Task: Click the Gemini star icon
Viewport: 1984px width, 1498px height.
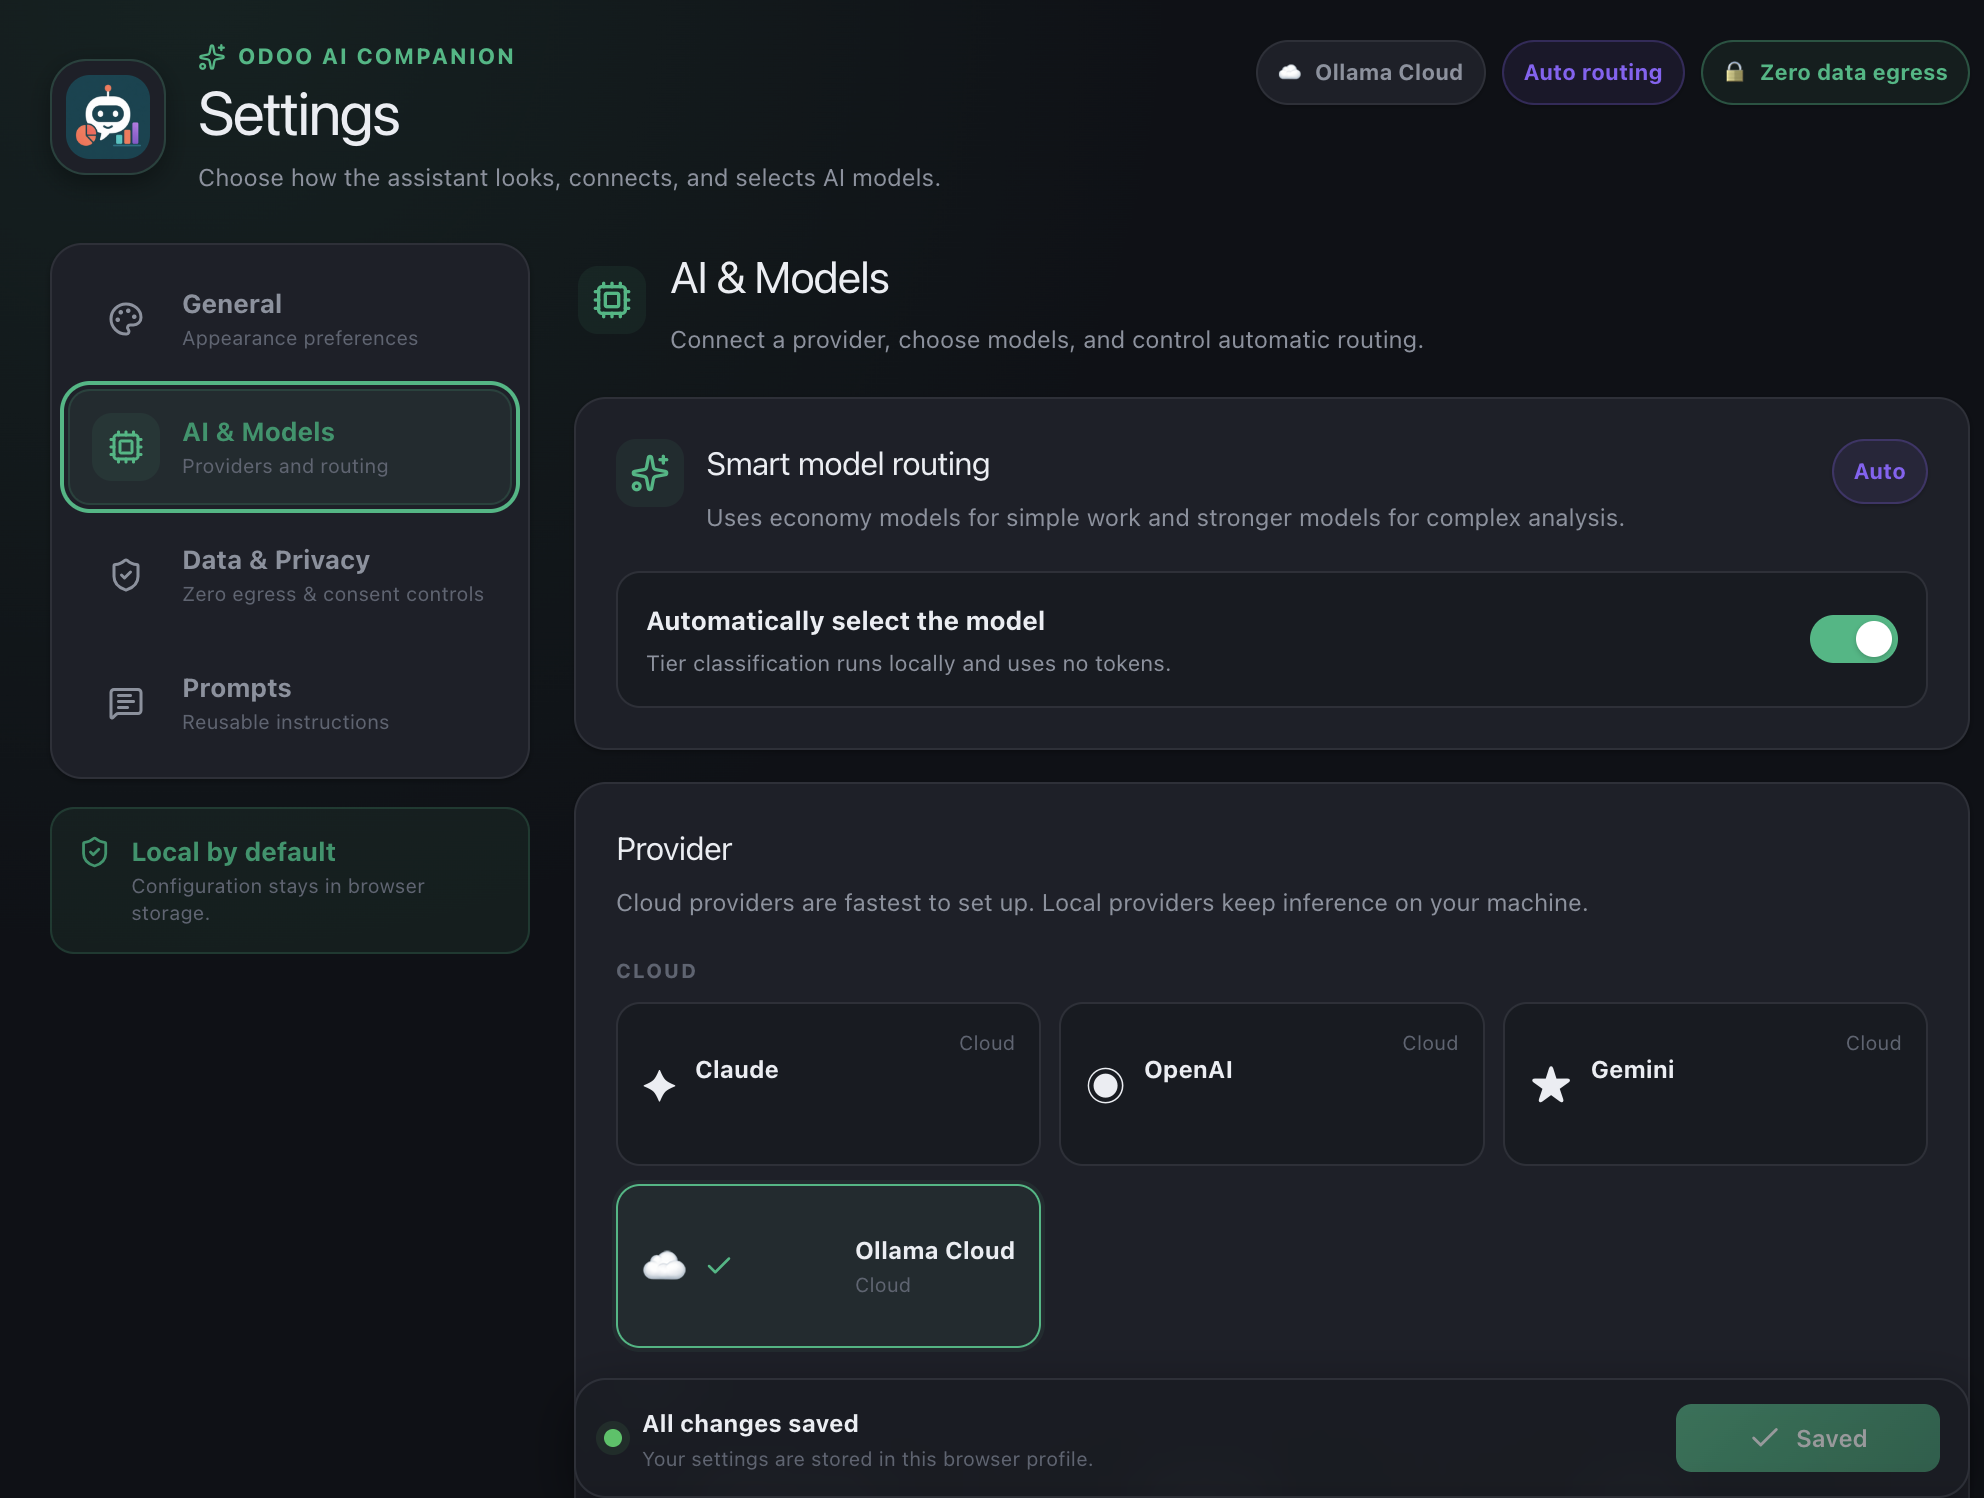Action: pyautogui.click(x=1551, y=1085)
